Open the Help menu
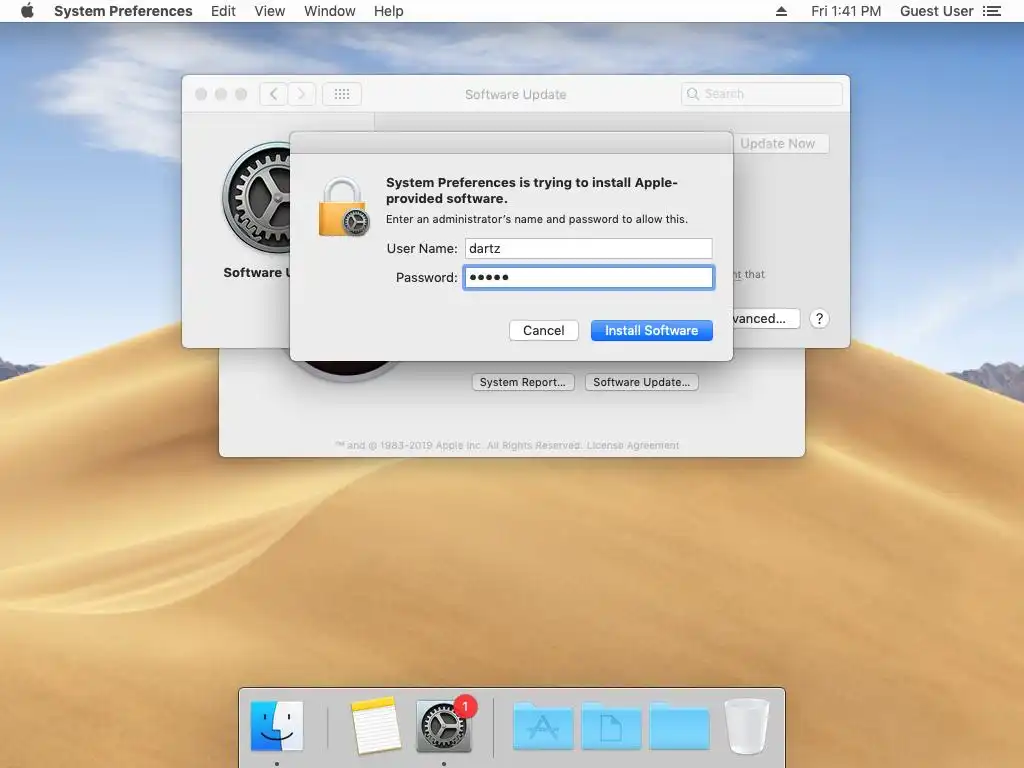 coord(389,11)
